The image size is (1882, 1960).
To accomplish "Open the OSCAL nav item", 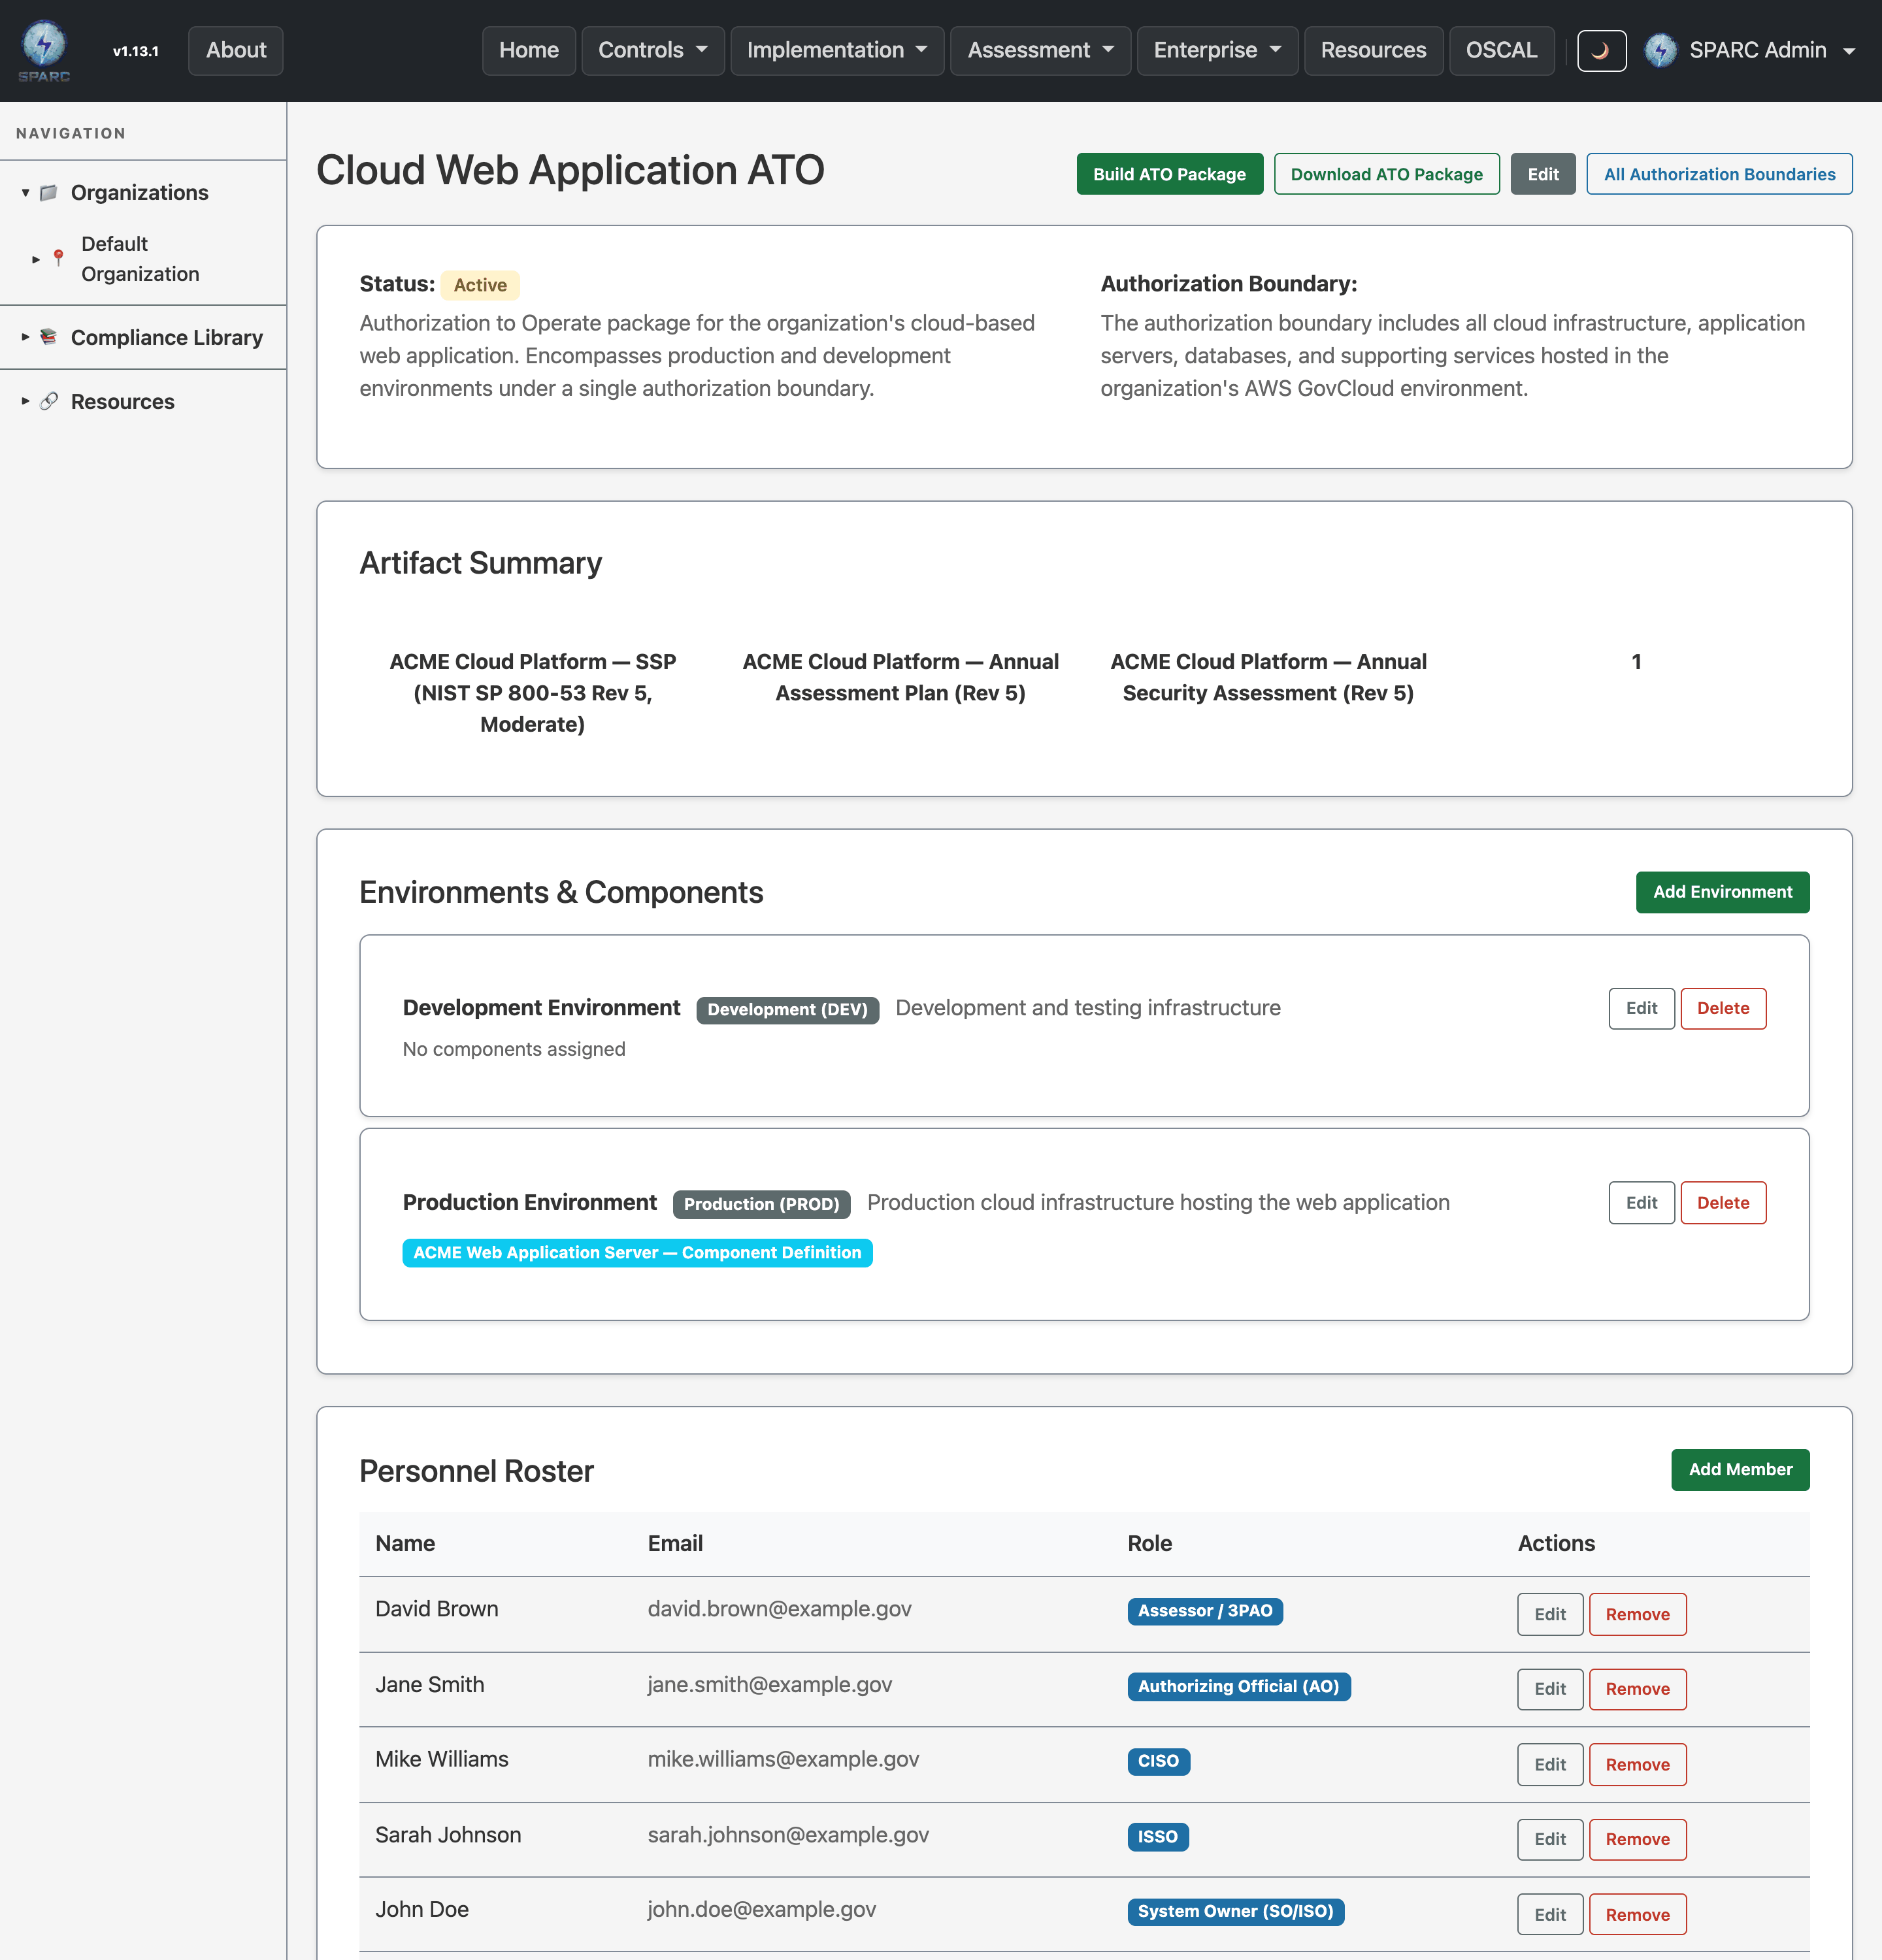I will click(x=1501, y=50).
